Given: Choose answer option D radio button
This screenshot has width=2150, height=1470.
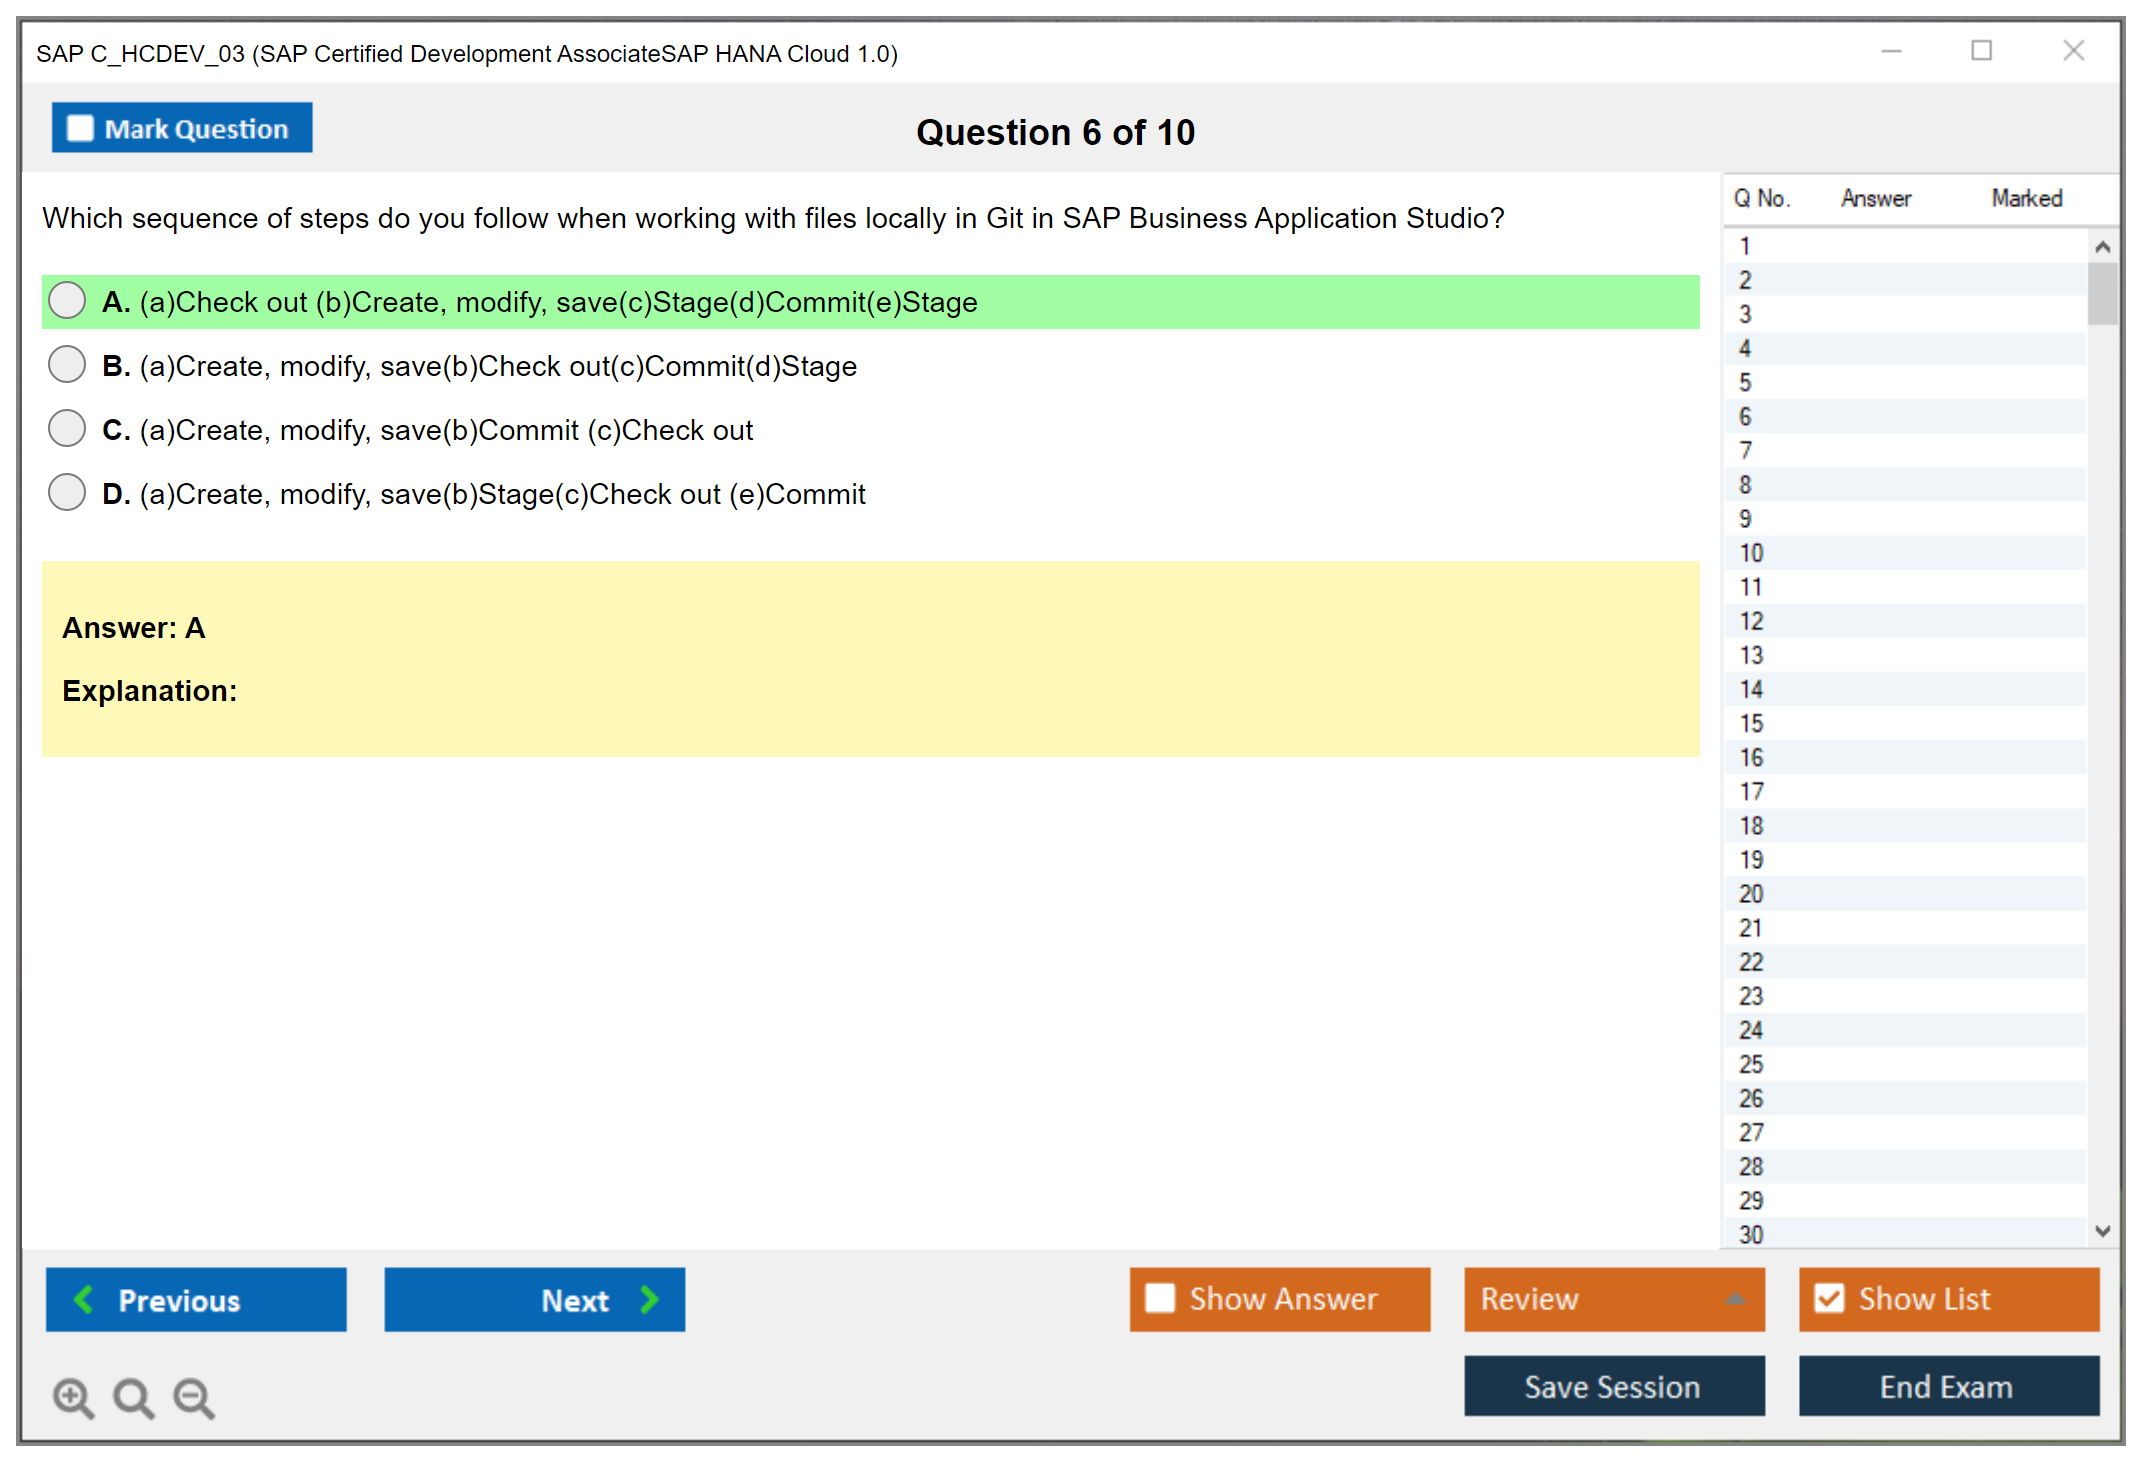Looking at the screenshot, I should [x=67, y=493].
